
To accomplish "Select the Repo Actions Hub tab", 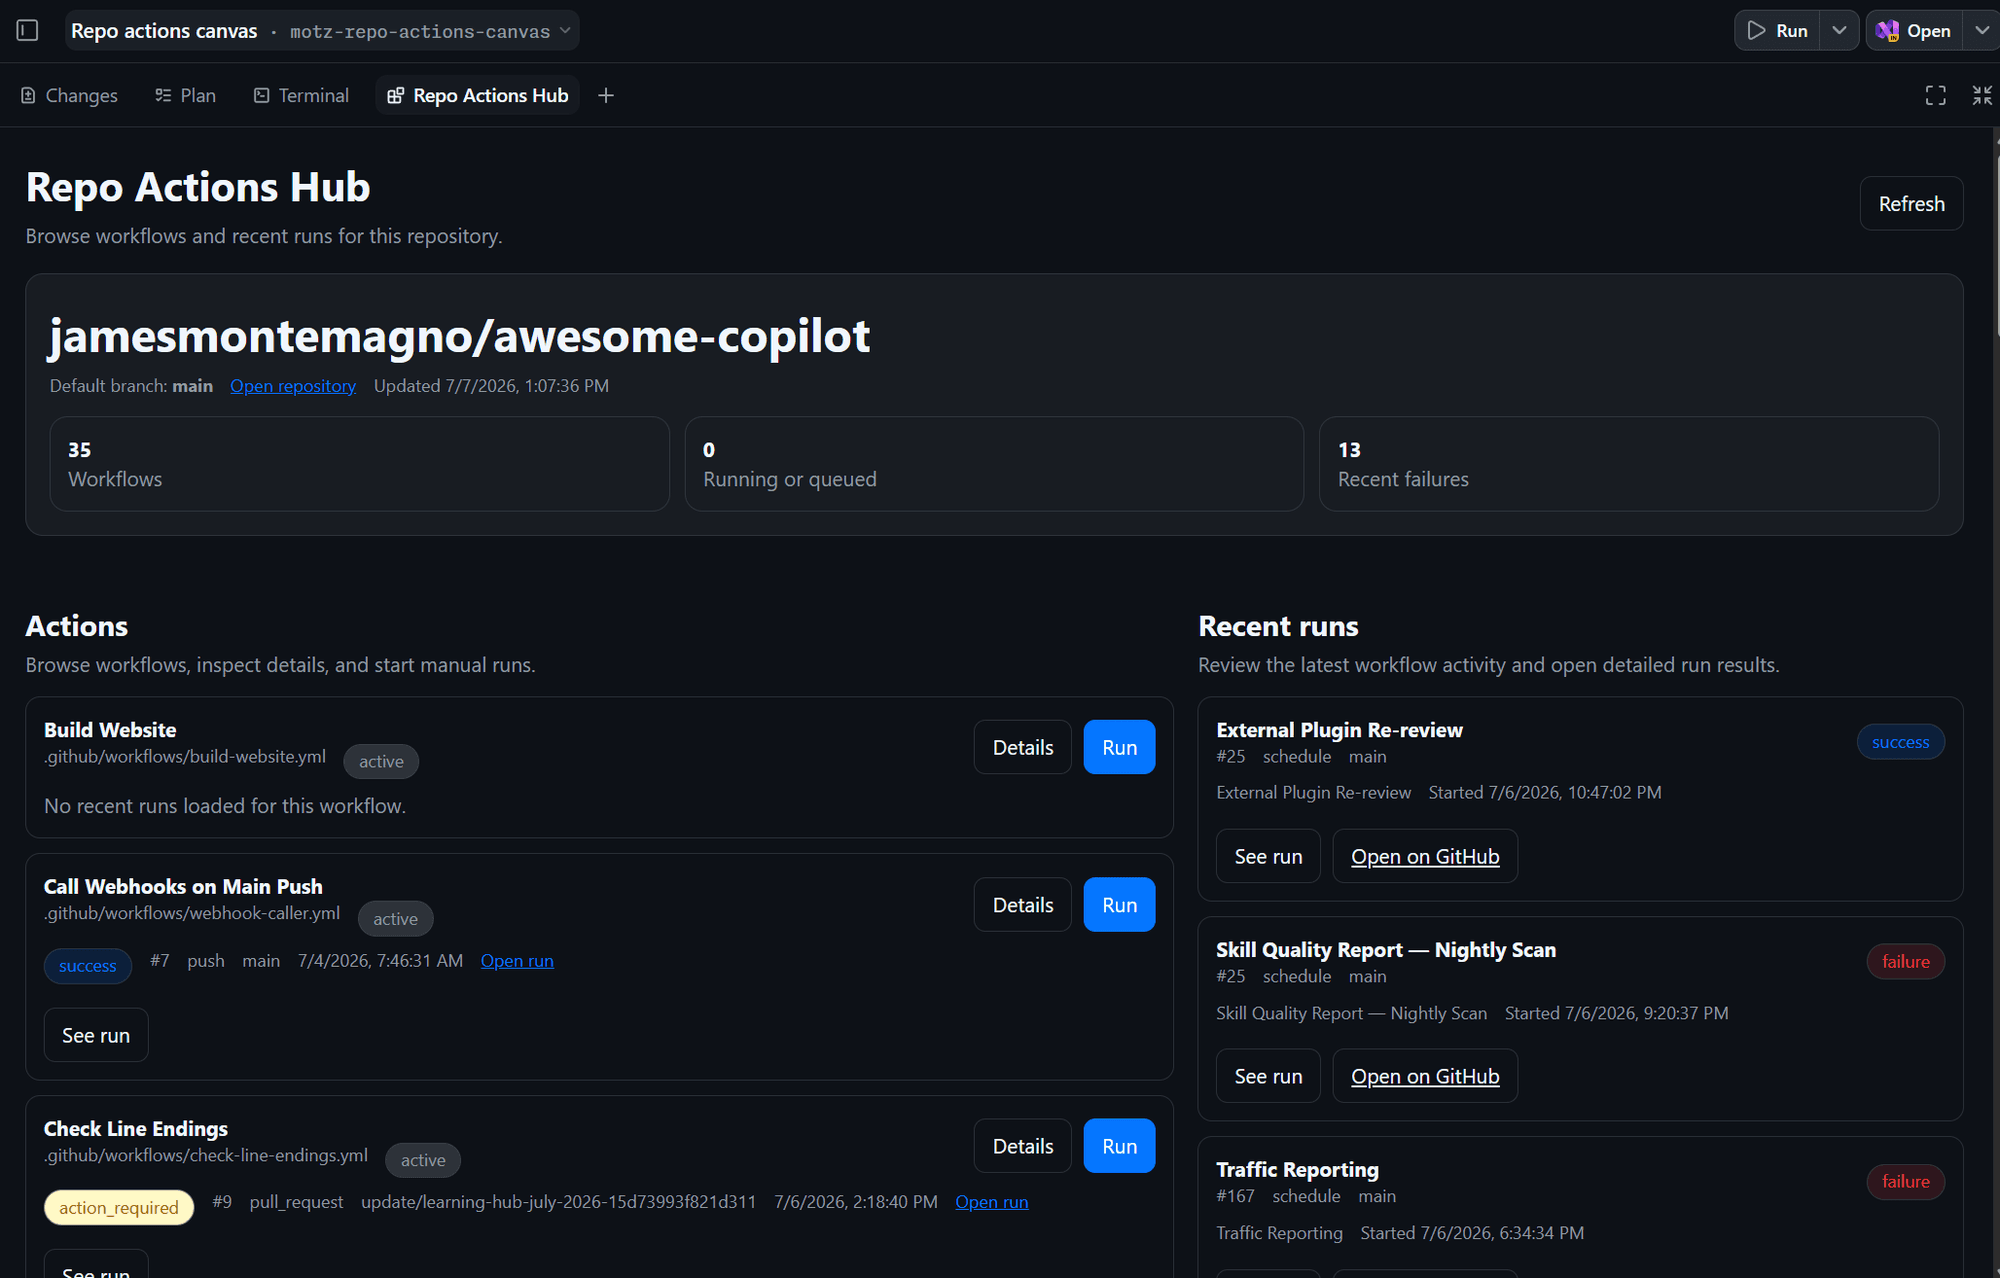I will (478, 95).
